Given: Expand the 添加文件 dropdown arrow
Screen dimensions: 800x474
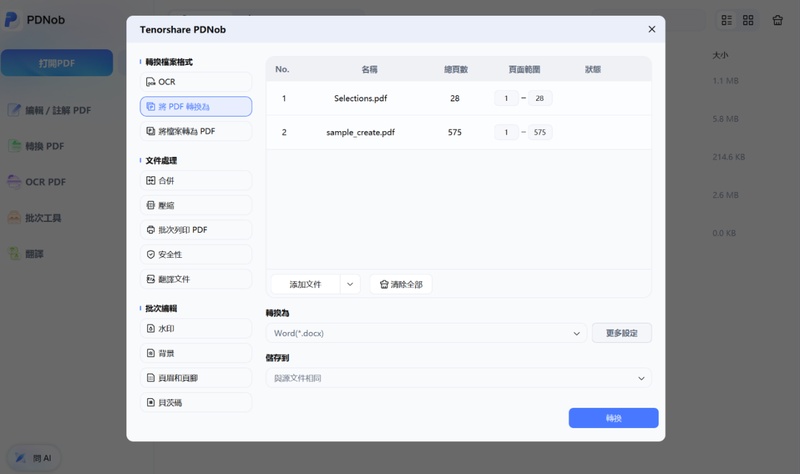Looking at the screenshot, I should click(x=350, y=284).
